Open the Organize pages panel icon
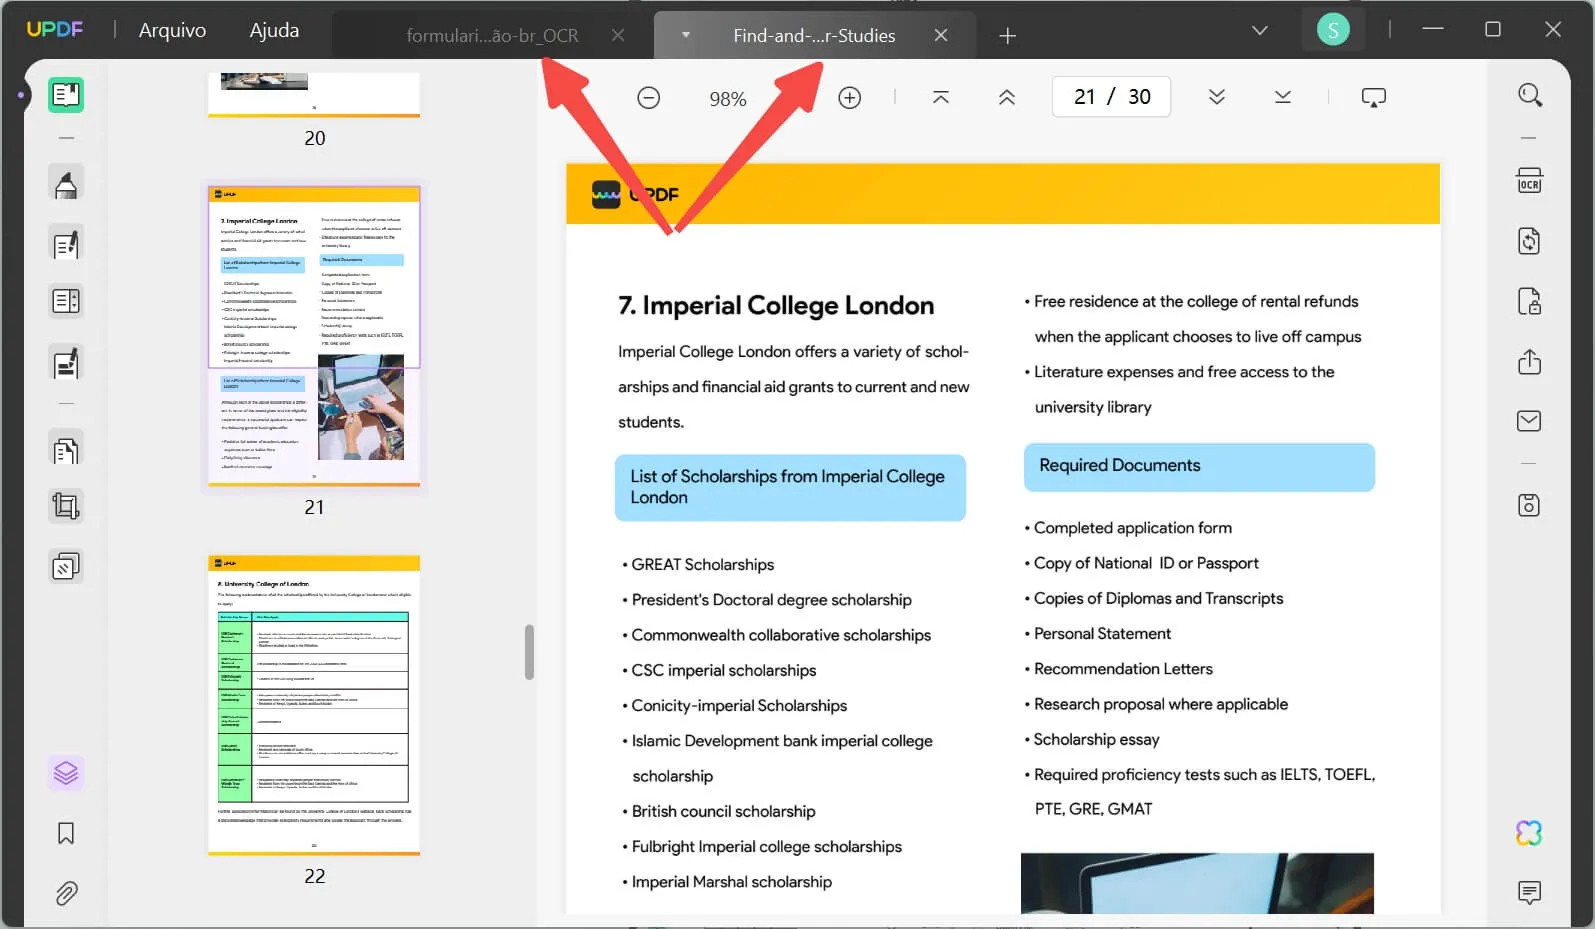The width and height of the screenshot is (1595, 929). point(66,301)
